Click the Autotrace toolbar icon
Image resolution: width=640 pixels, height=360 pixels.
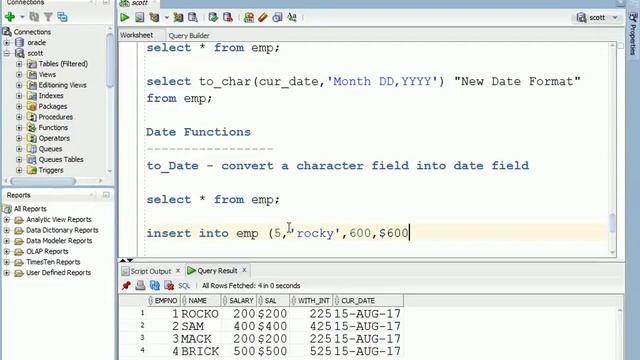(178, 17)
